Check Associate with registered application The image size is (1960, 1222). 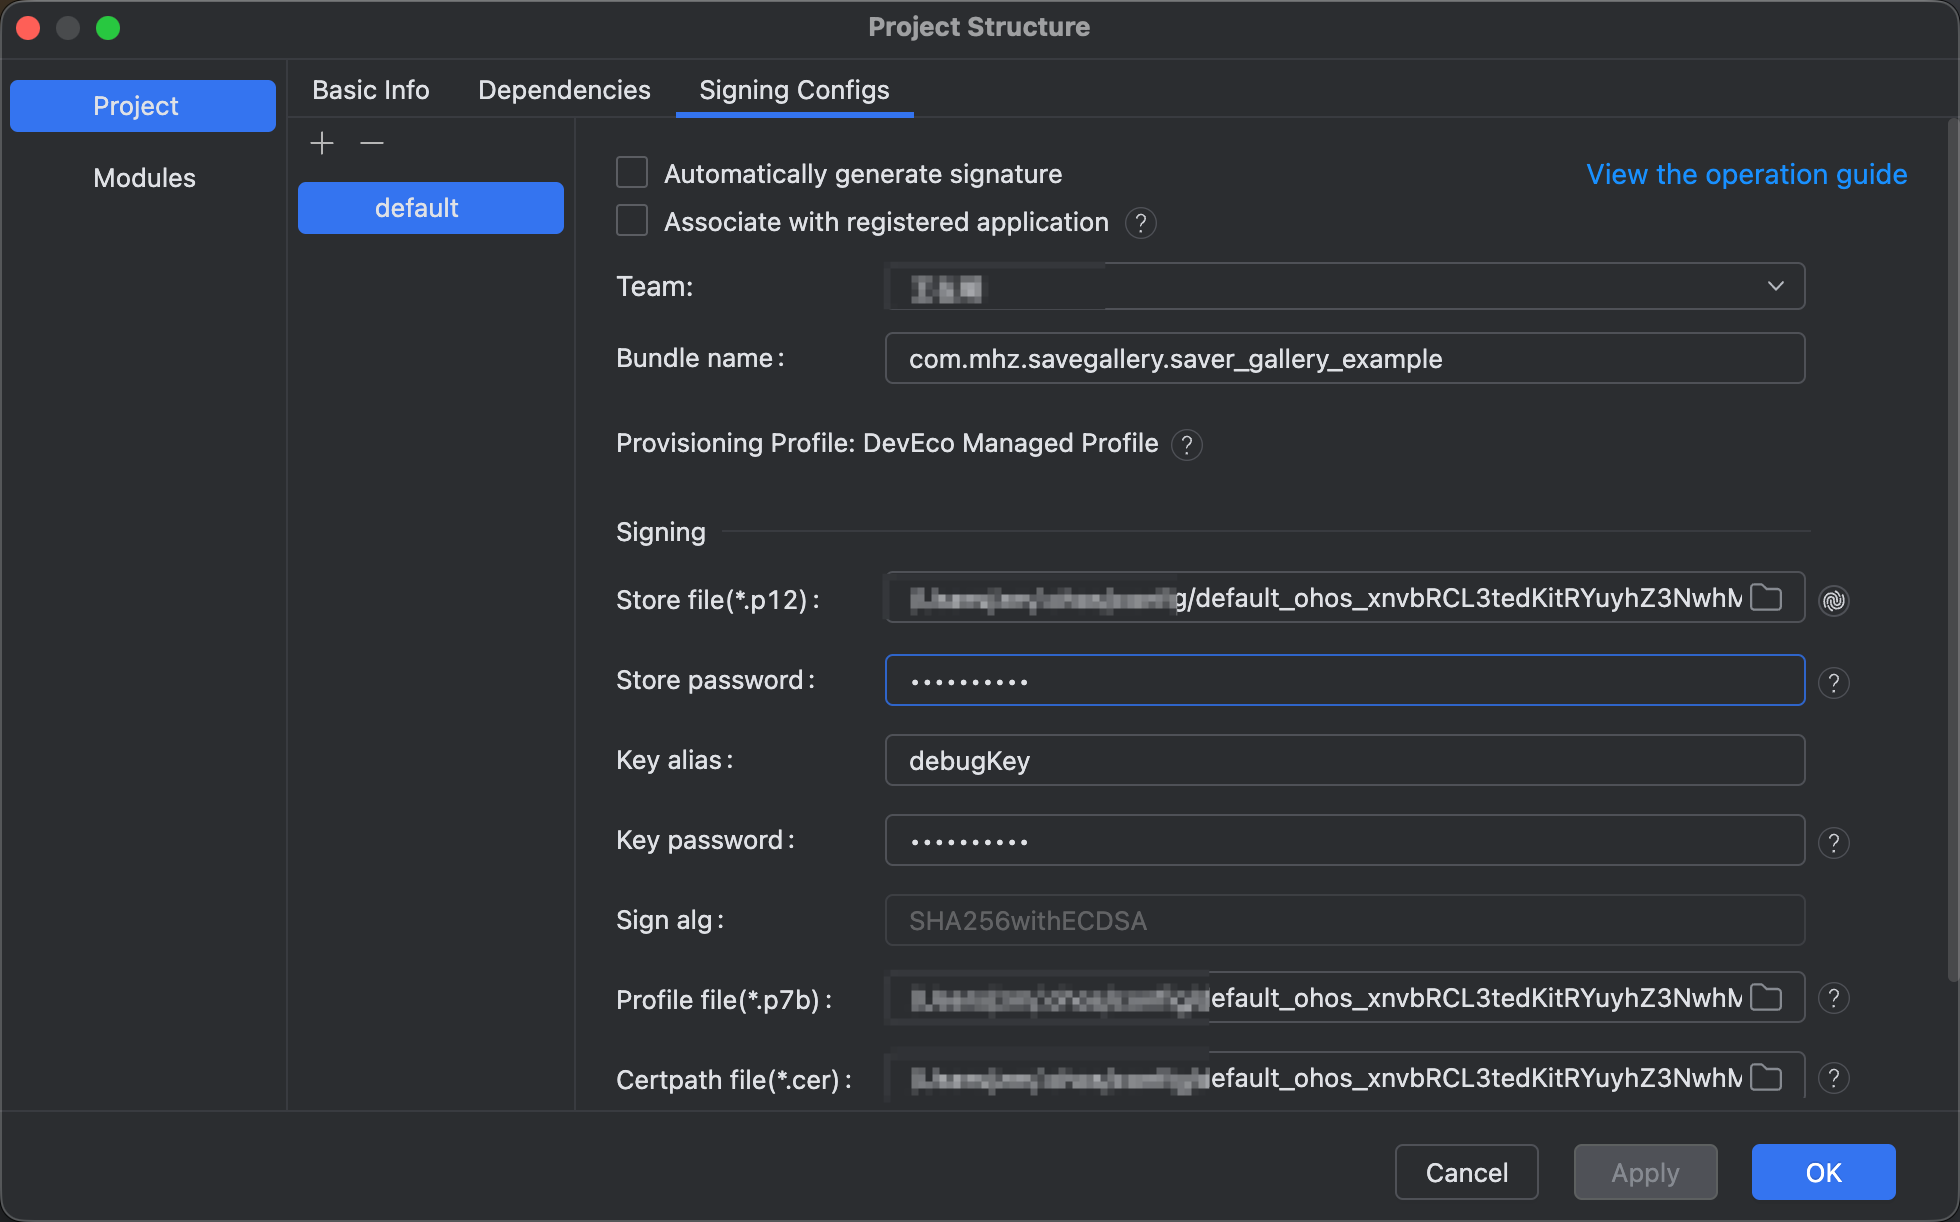(x=632, y=221)
